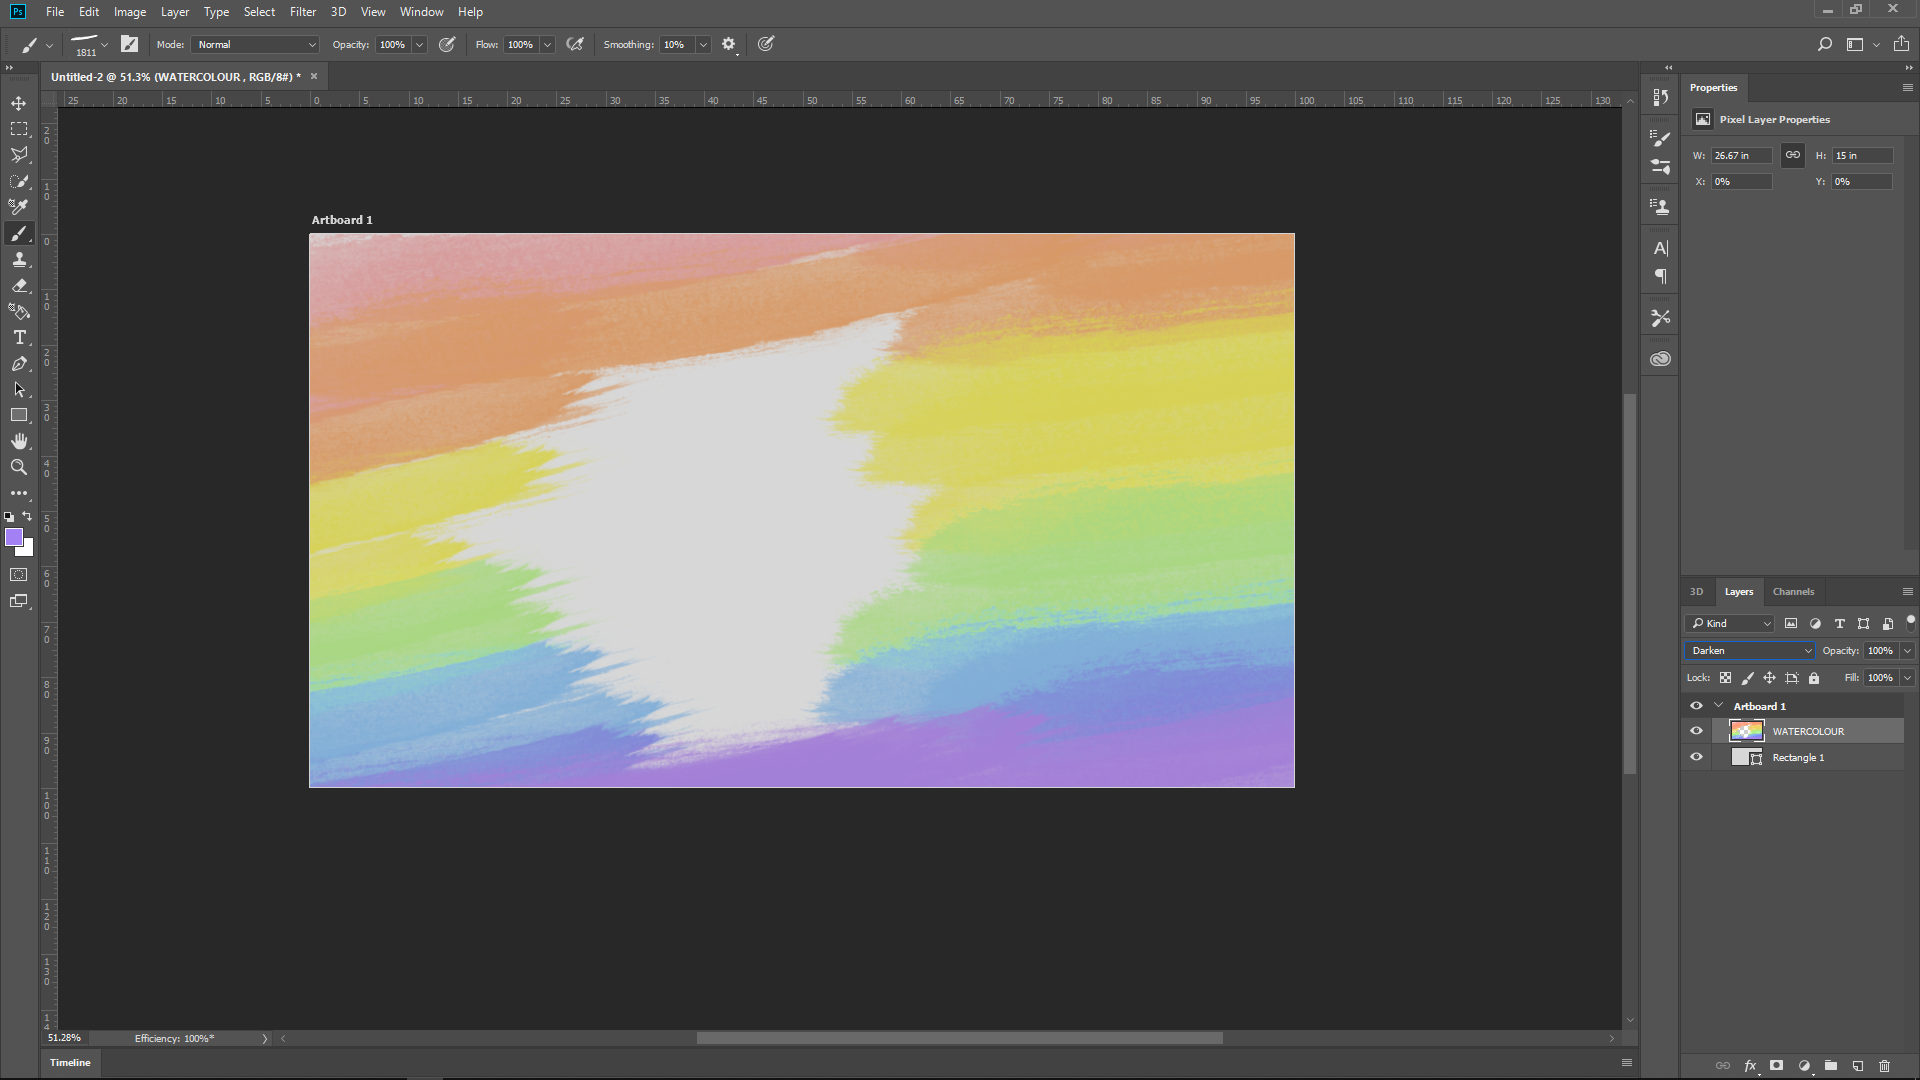Toggle Artboard 1 visibility eye

click(1696, 706)
